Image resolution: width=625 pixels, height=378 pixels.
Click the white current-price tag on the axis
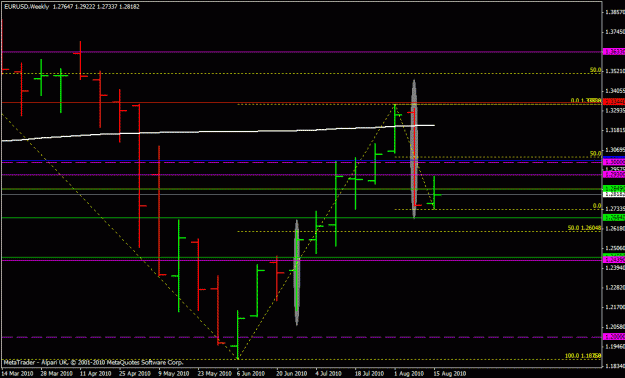pos(614,195)
